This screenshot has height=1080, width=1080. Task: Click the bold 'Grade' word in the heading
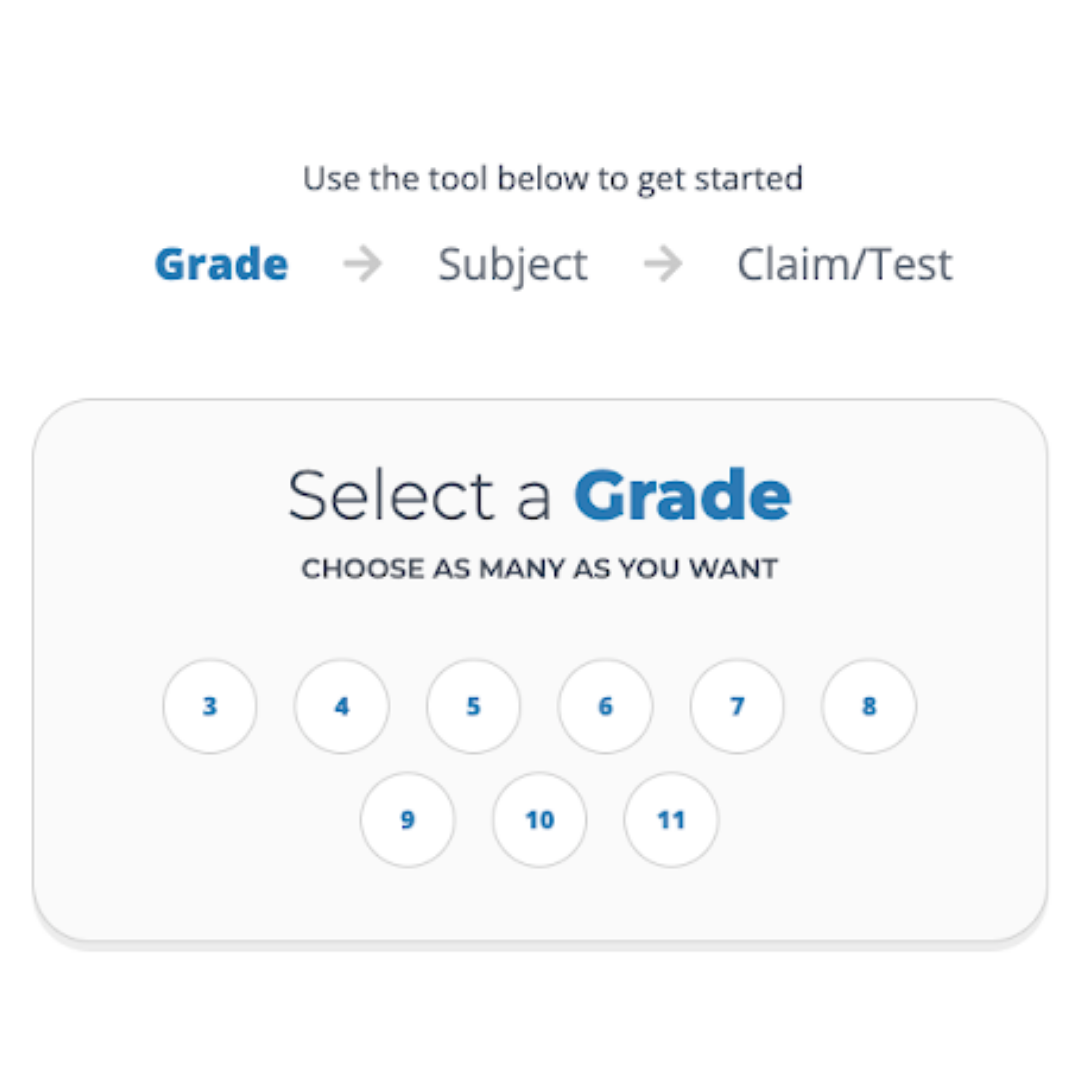click(x=683, y=494)
